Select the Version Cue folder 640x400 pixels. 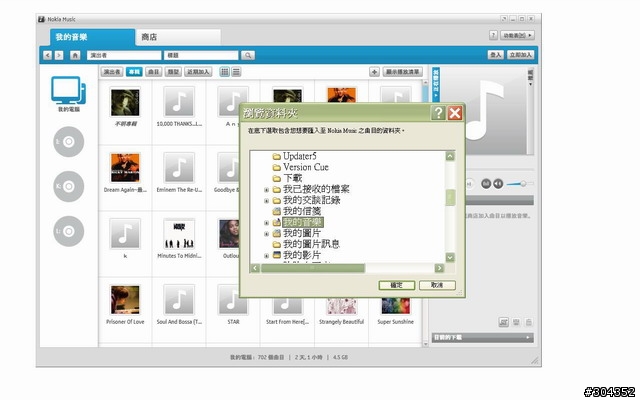click(x=300, y=167)
